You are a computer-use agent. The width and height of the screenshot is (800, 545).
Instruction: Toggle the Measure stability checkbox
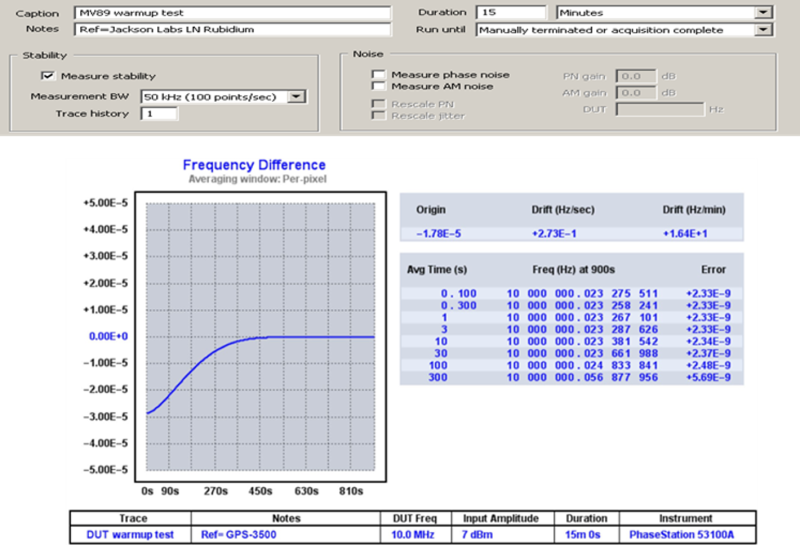click(x=47, y=76)
